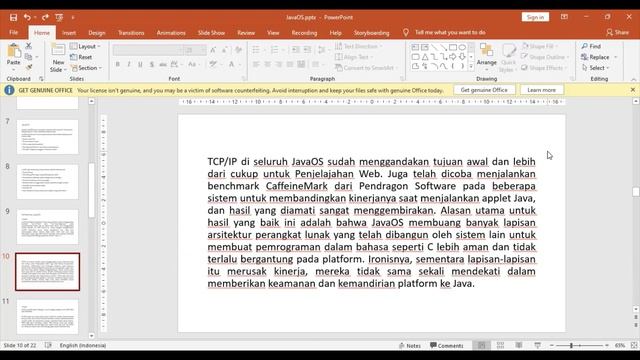Click Get genuine Office button
Image resolution: width=640 pixels, height=360 pixels.
coord(484,90)
